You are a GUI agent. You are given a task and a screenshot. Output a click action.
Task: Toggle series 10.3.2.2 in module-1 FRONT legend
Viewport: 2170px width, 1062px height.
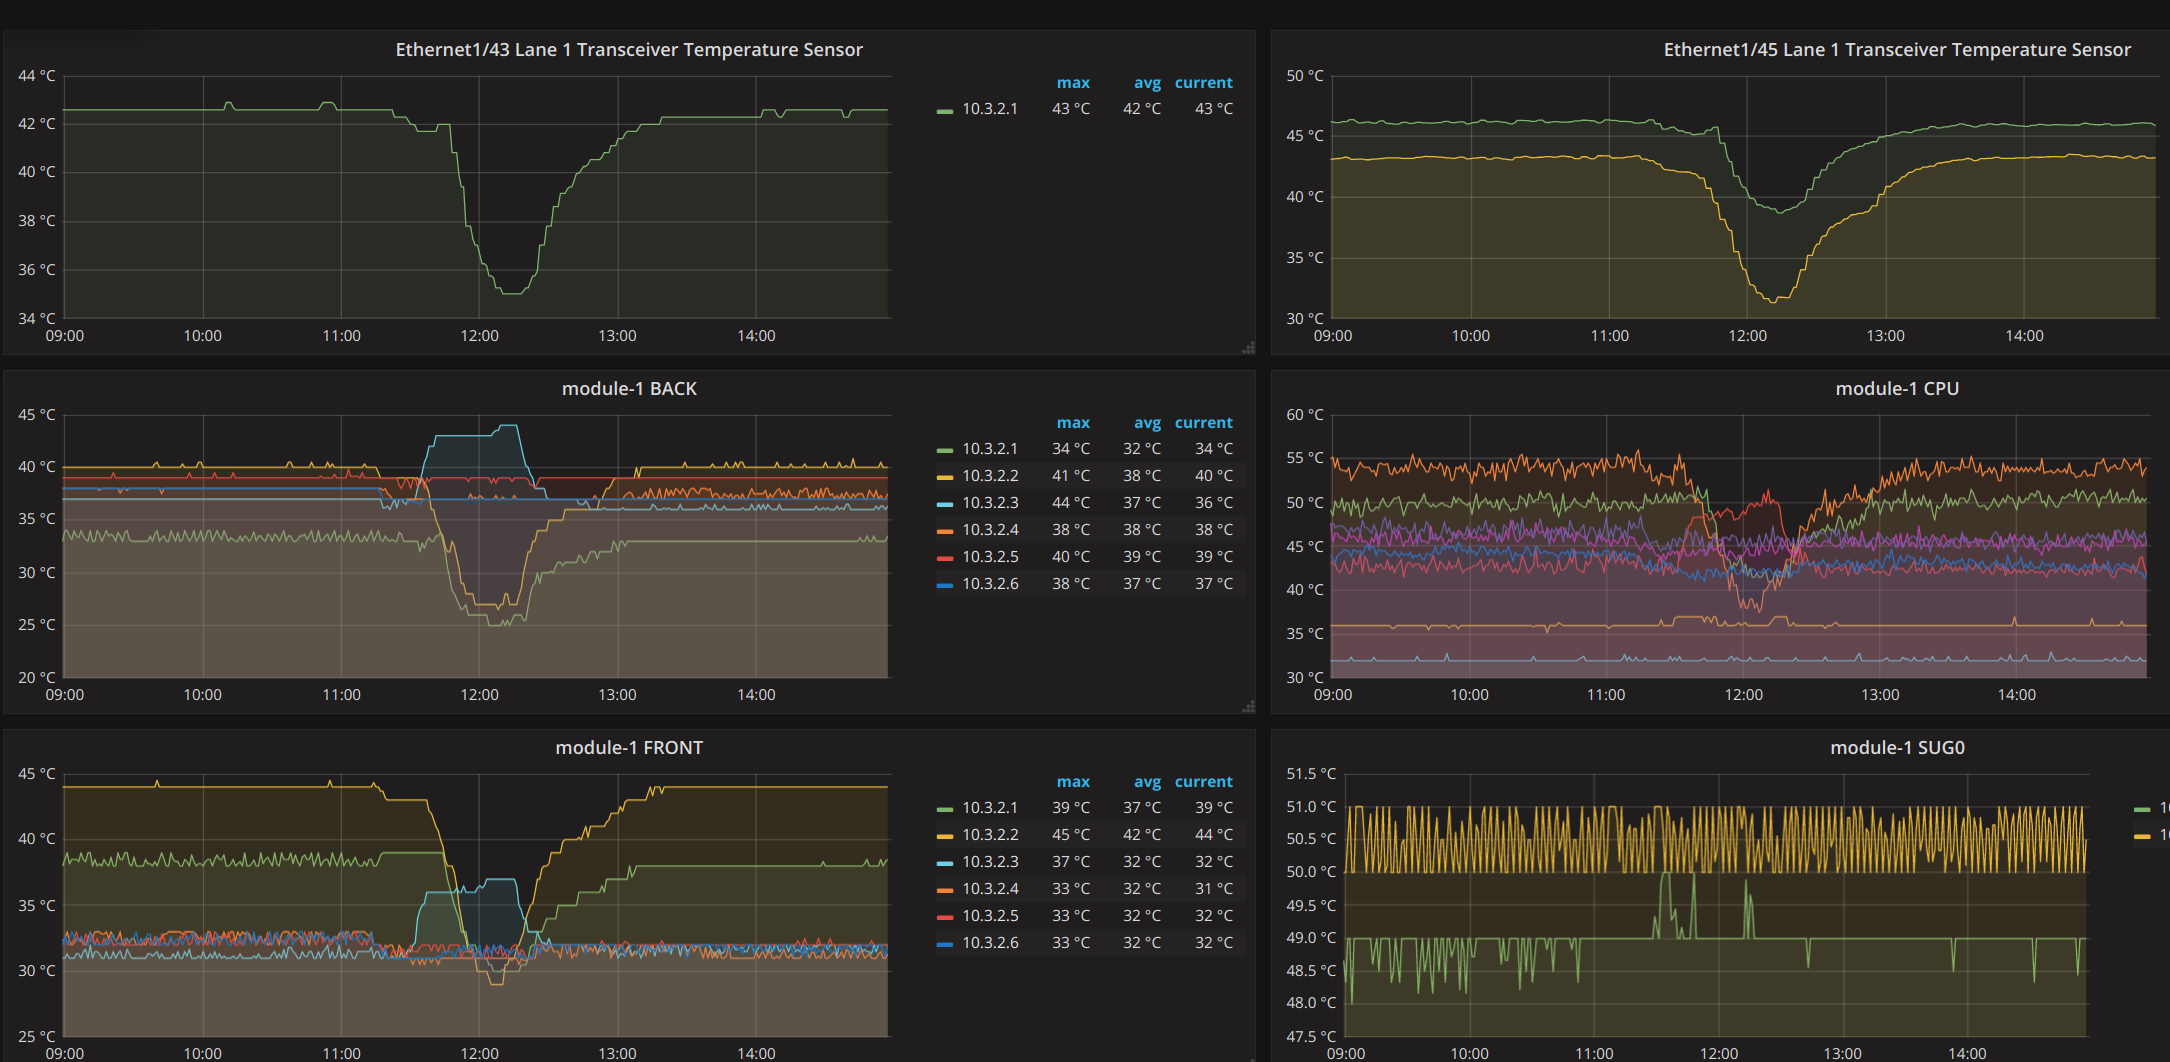tap(990, 835)
